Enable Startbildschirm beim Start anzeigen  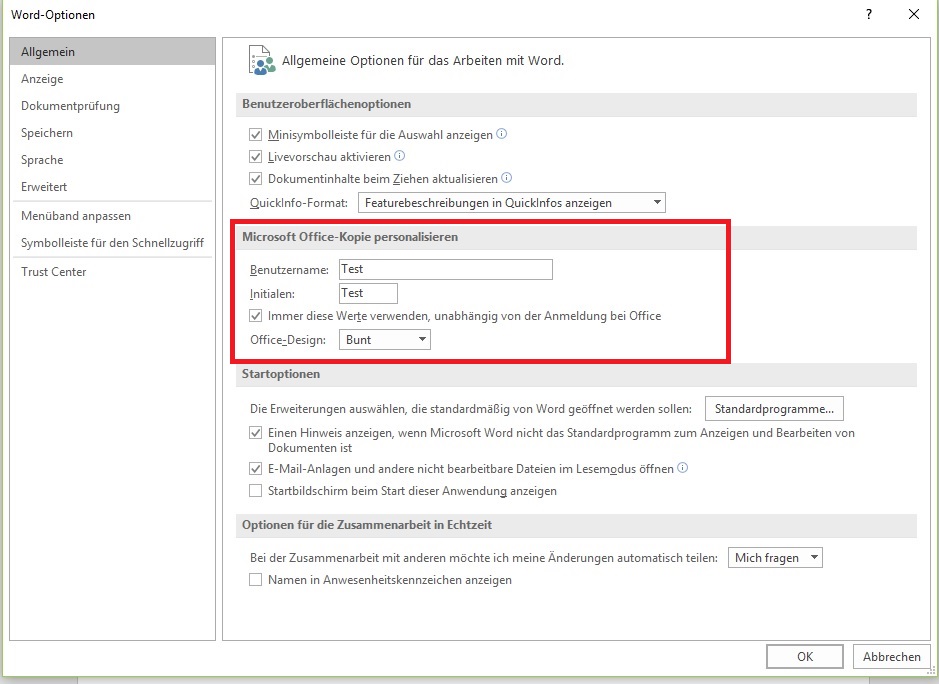click(256, 491)
